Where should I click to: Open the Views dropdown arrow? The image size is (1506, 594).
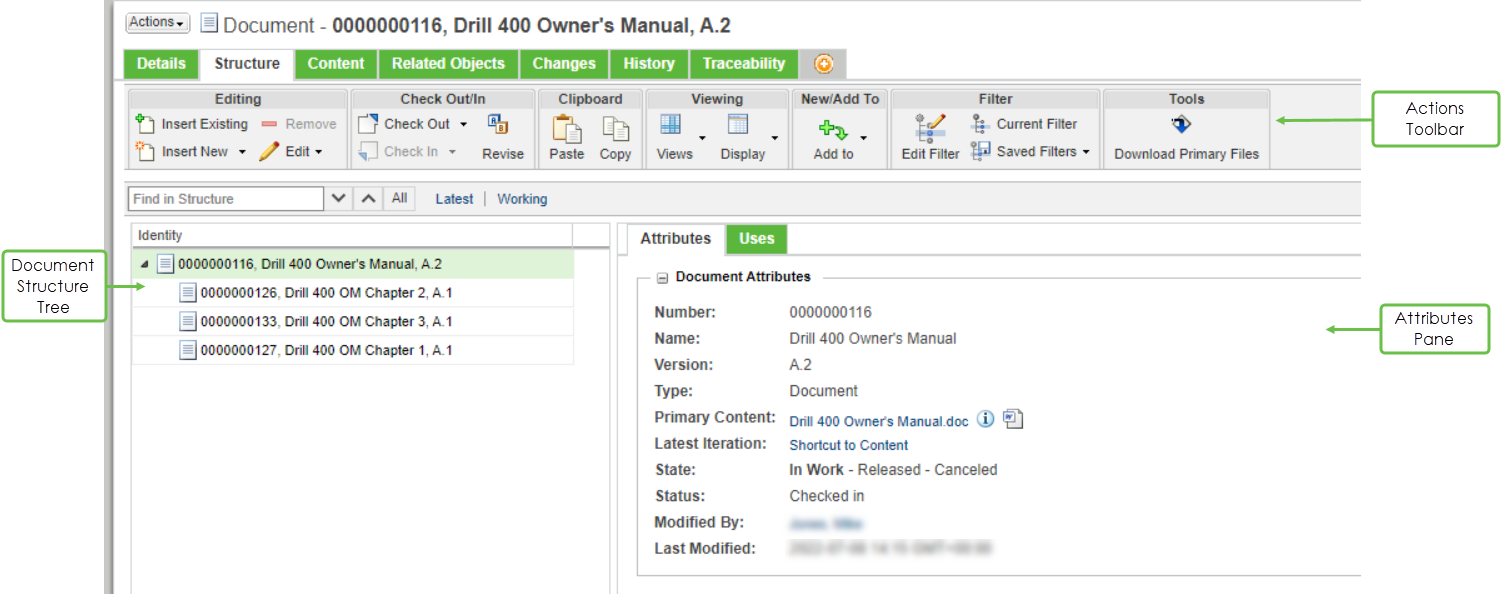[702, 138]
